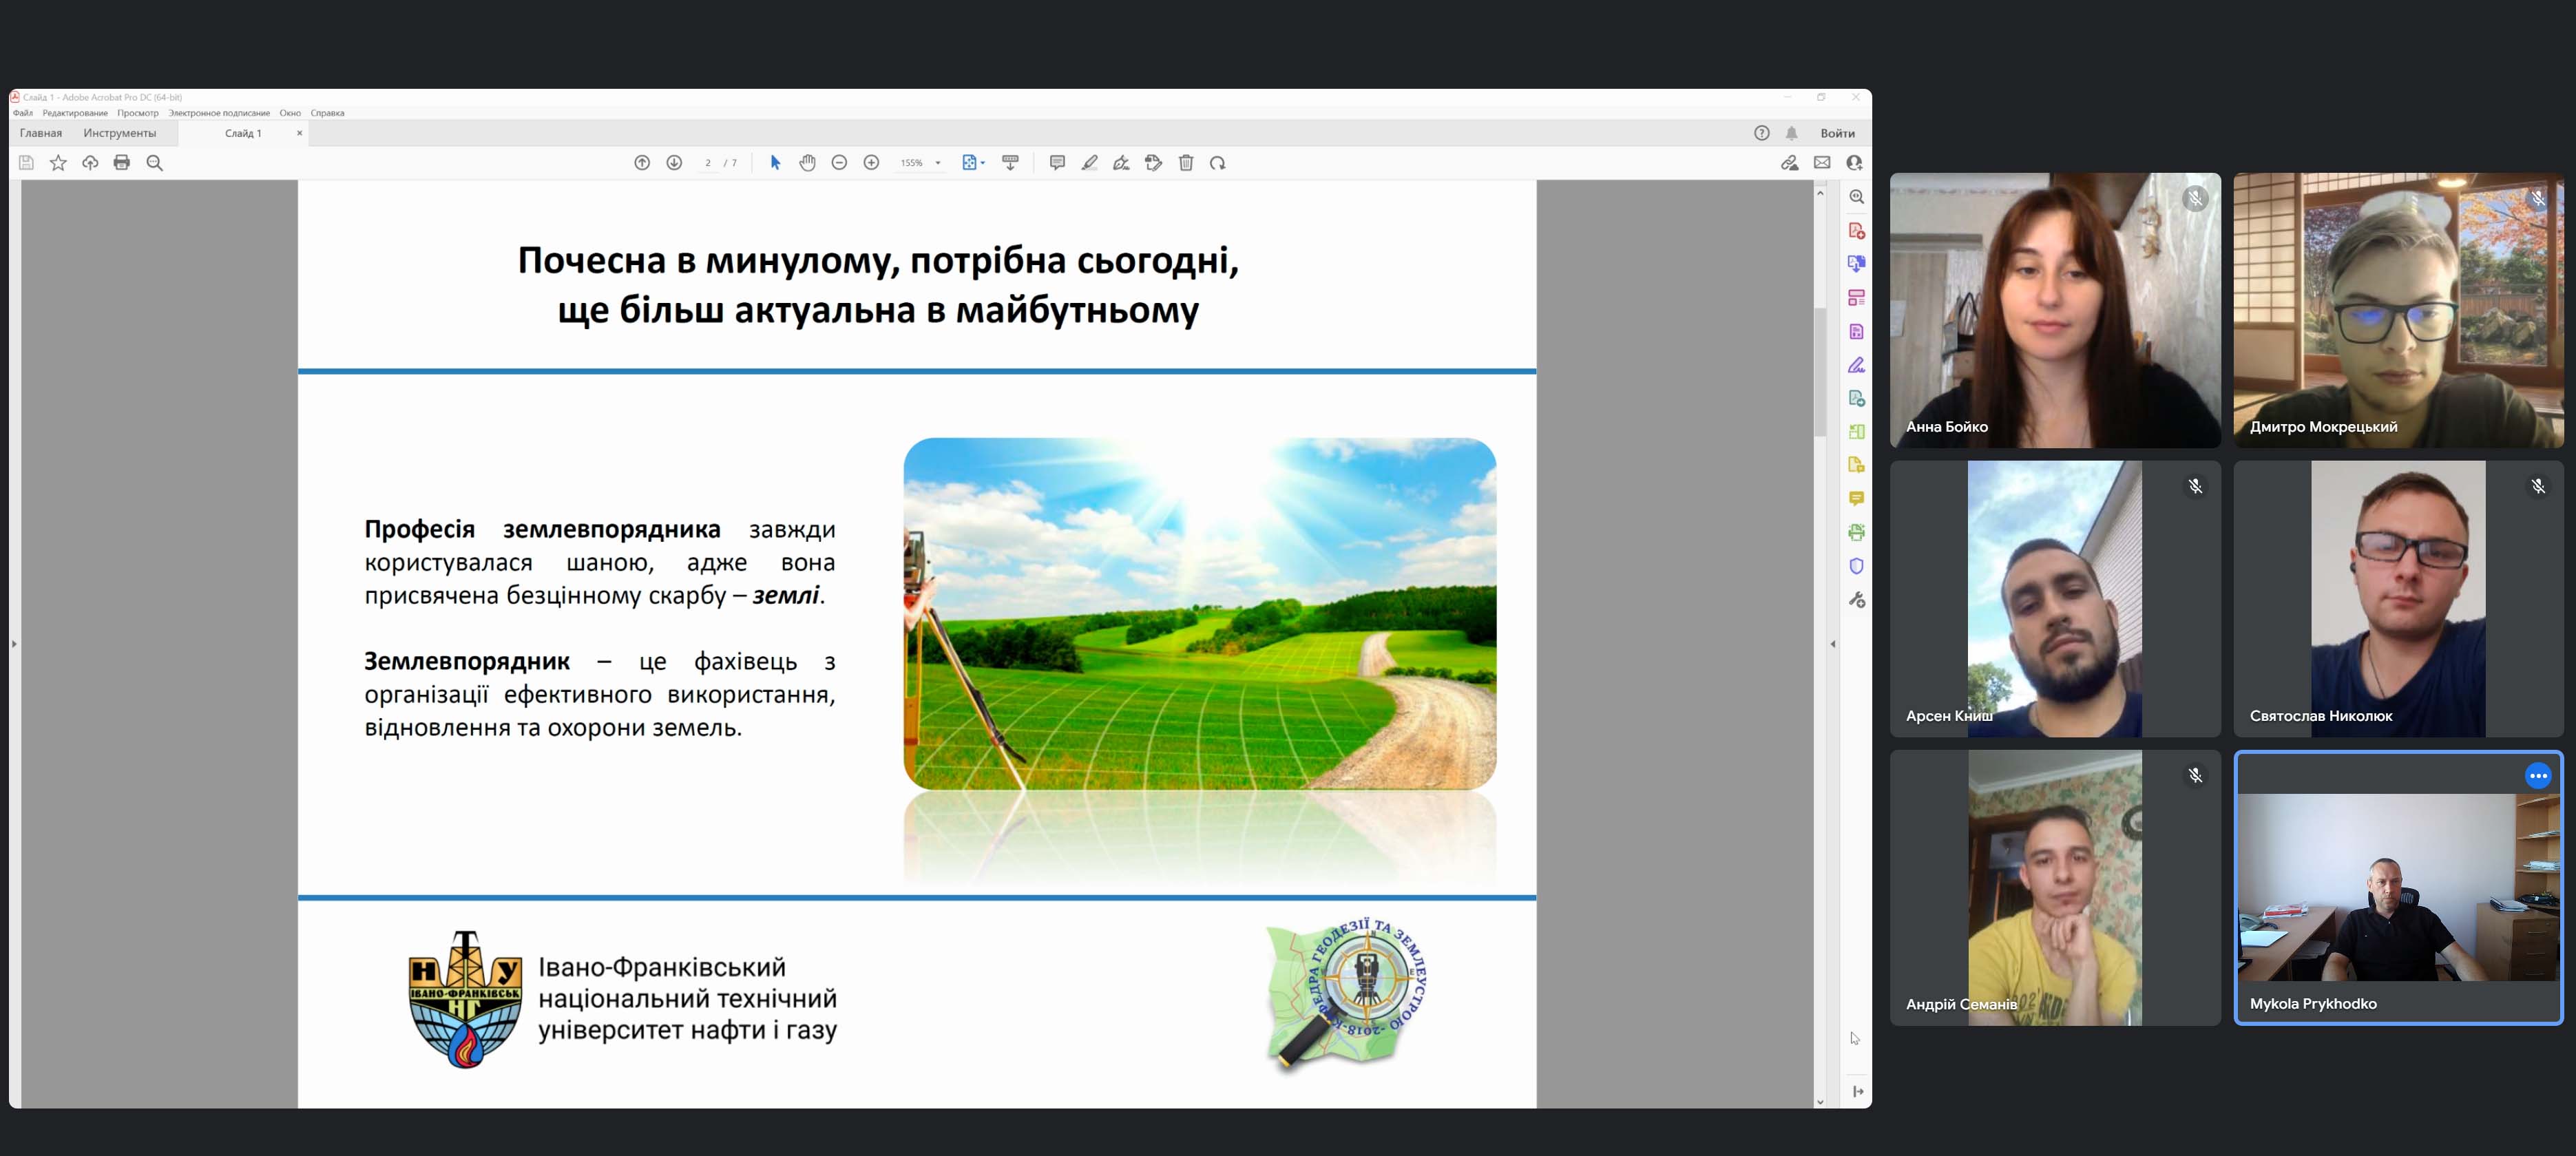Expand the left navigation pane arrow
2576x1156 pixels.
14,644
